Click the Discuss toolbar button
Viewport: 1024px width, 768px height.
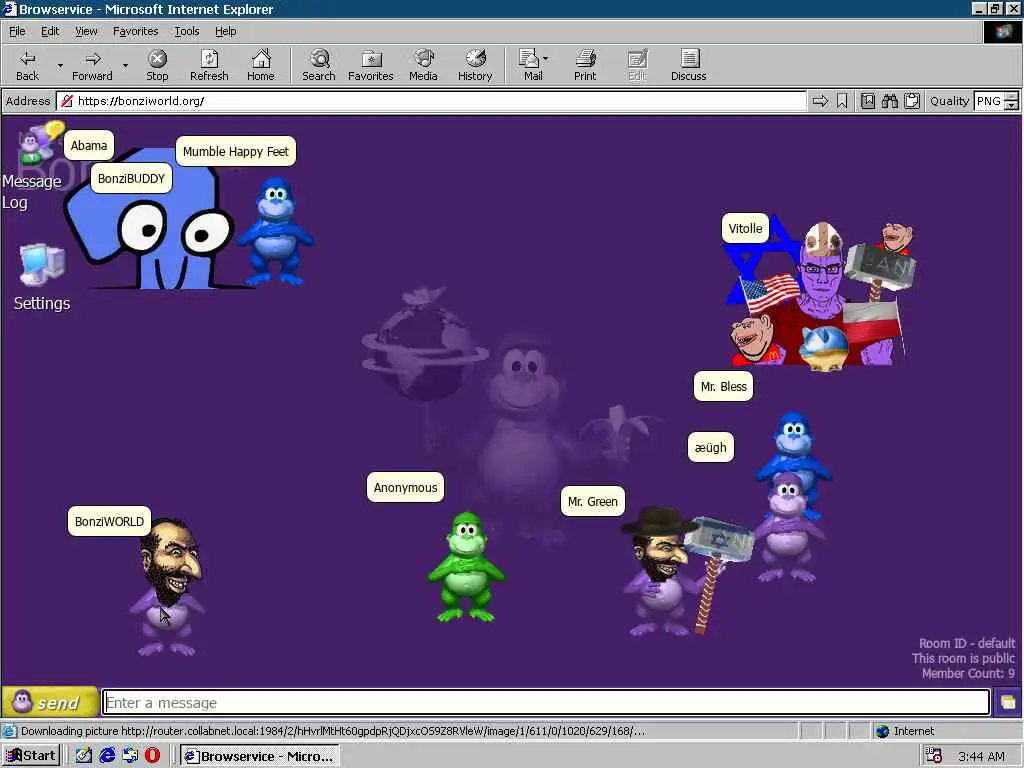coord(688,65)
